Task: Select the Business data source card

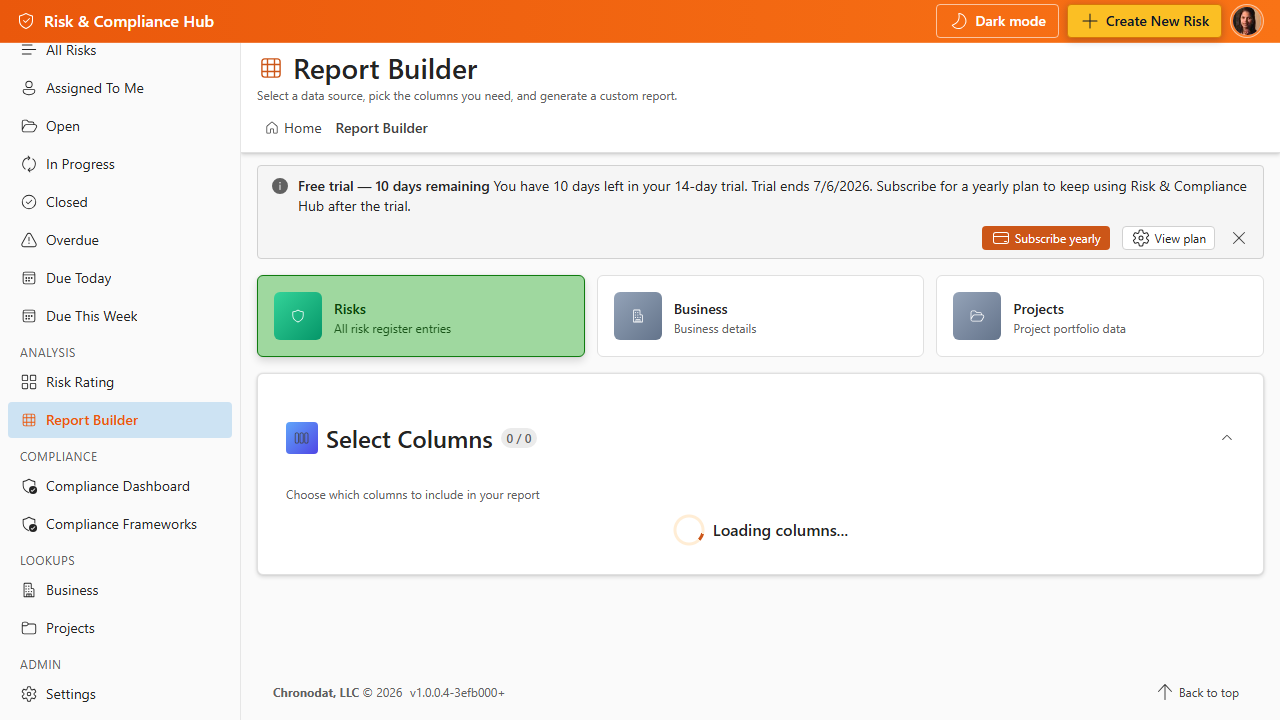Action: coord(760,316)
